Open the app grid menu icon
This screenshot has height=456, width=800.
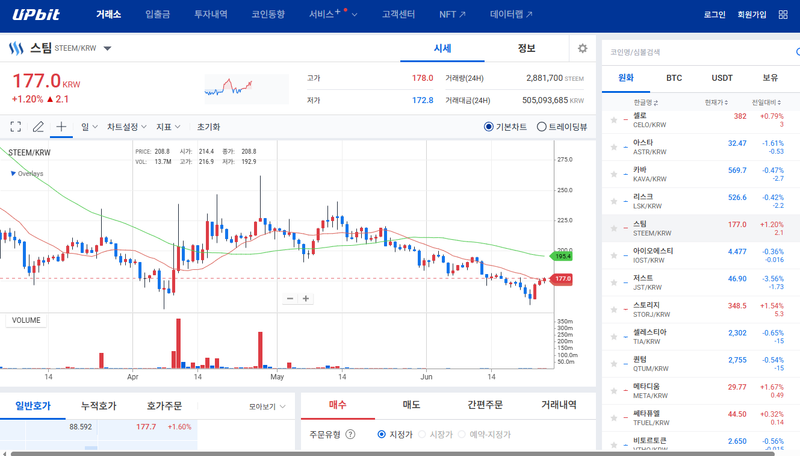click(x=783, y=14)
